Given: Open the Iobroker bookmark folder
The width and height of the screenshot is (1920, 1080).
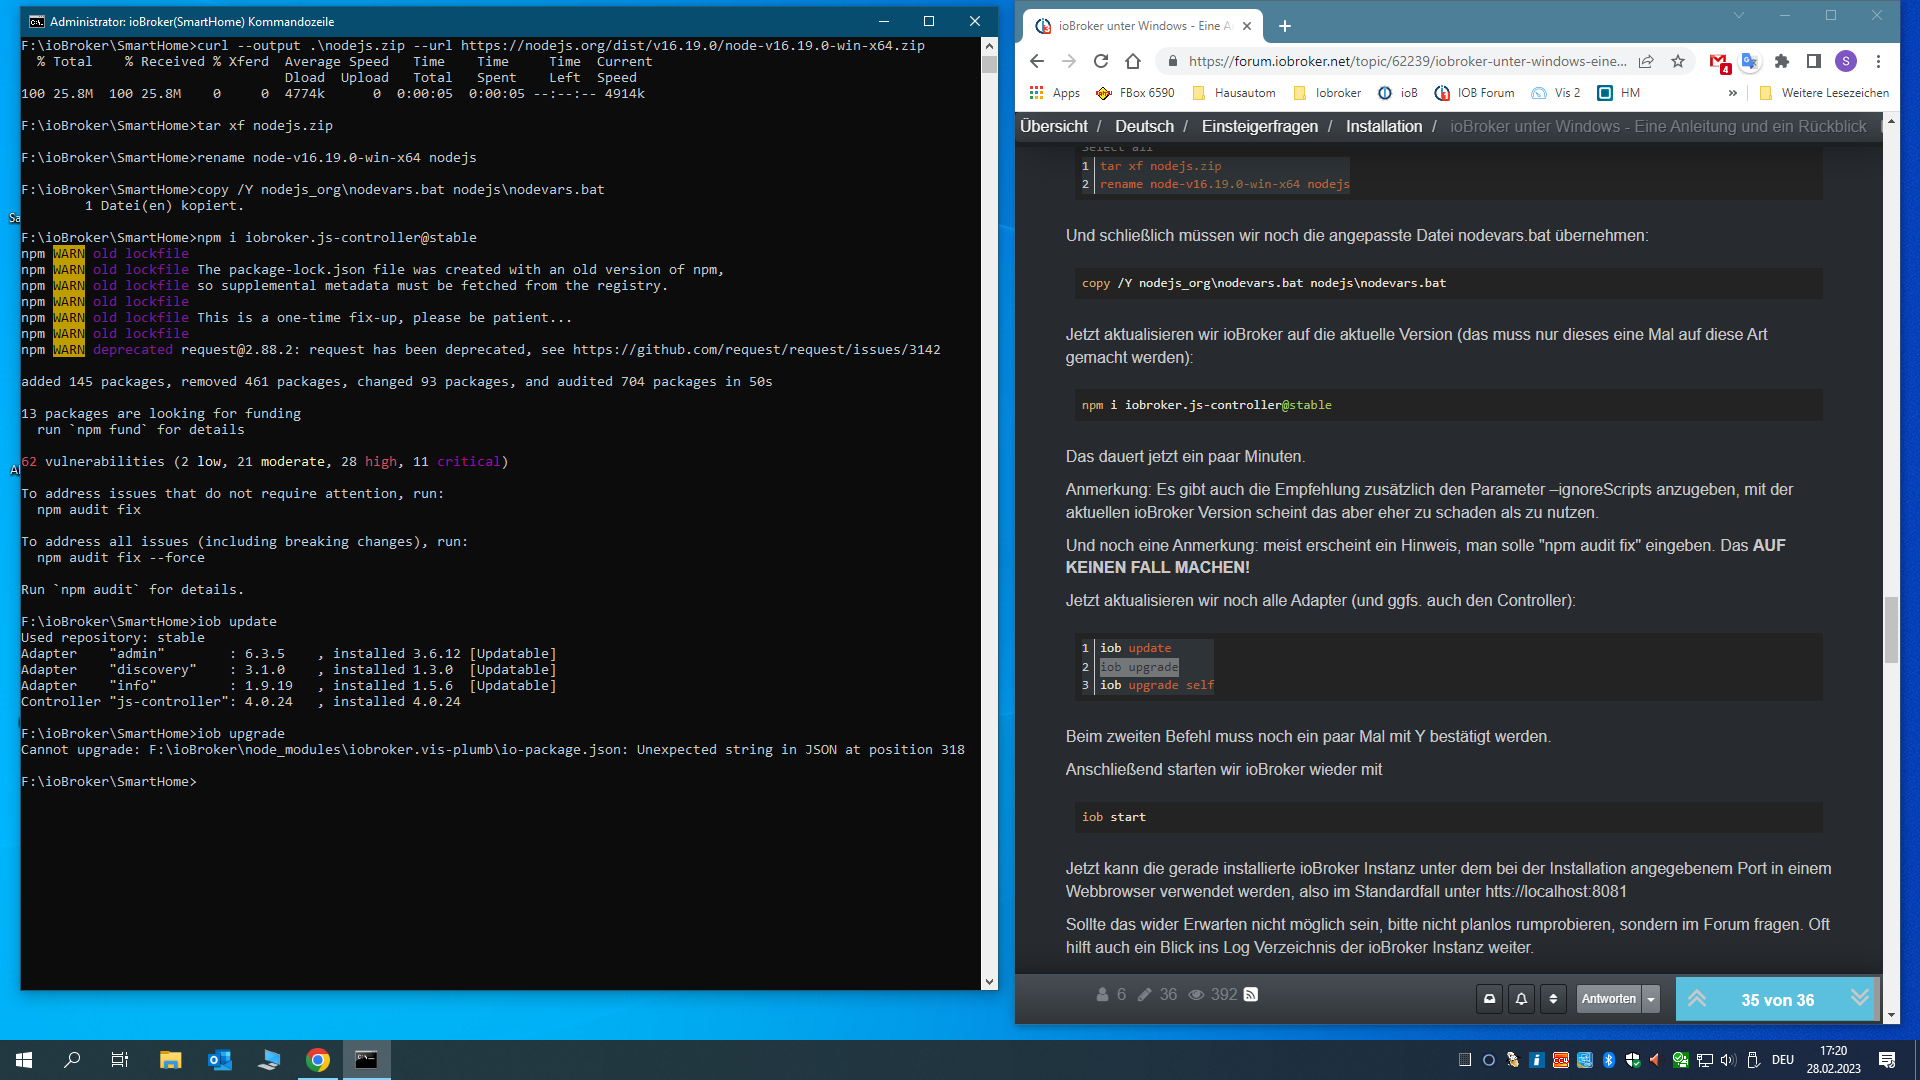Looking at the screenshot, I should (1327, 93).
